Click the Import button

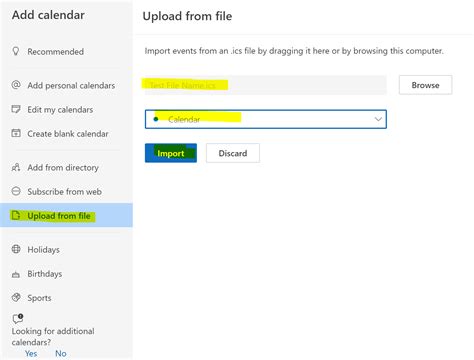point(171,153)
